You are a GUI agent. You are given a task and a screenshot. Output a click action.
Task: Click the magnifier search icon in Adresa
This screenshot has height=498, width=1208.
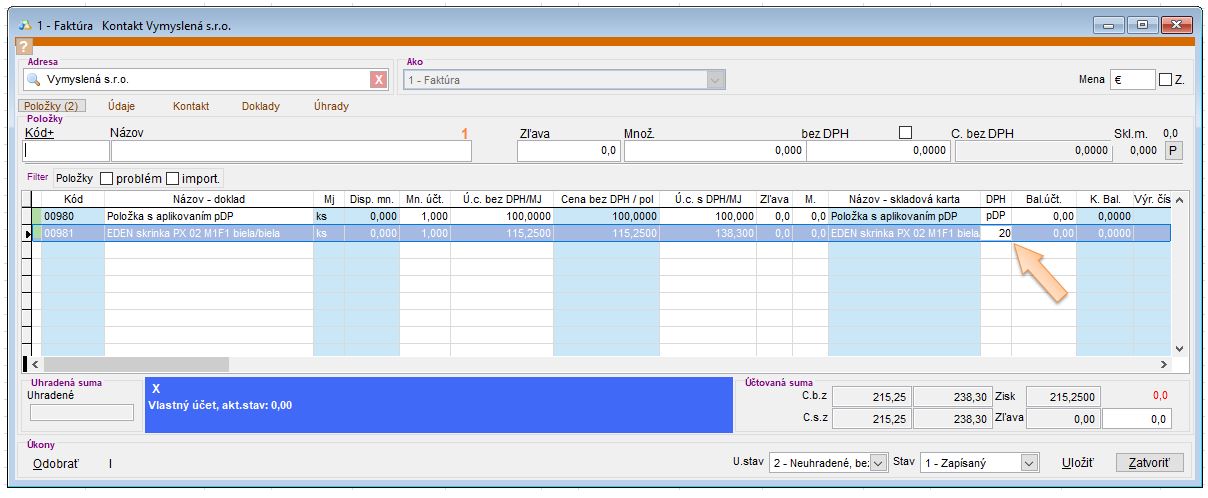(x=33, y=80)
